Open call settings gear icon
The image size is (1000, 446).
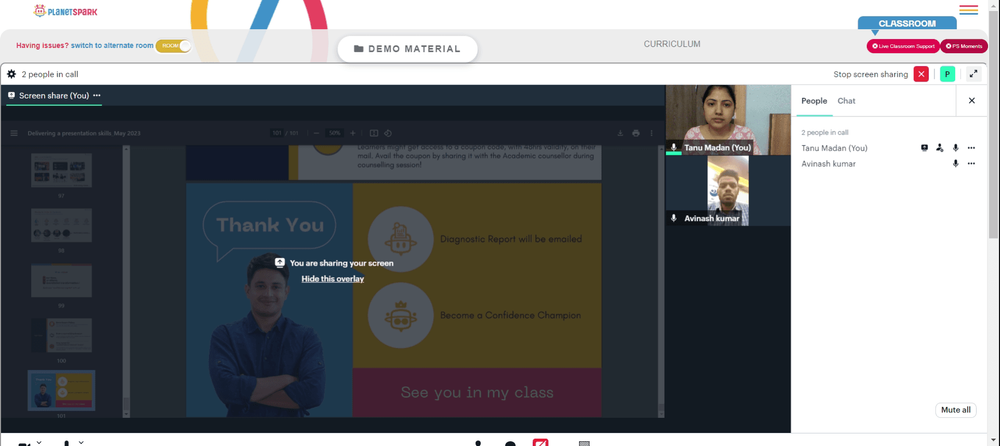coord(11,74)
